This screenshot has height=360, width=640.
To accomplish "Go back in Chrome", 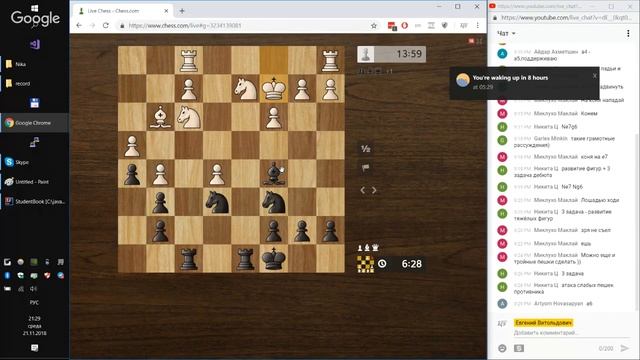I will tap(79, 25).
